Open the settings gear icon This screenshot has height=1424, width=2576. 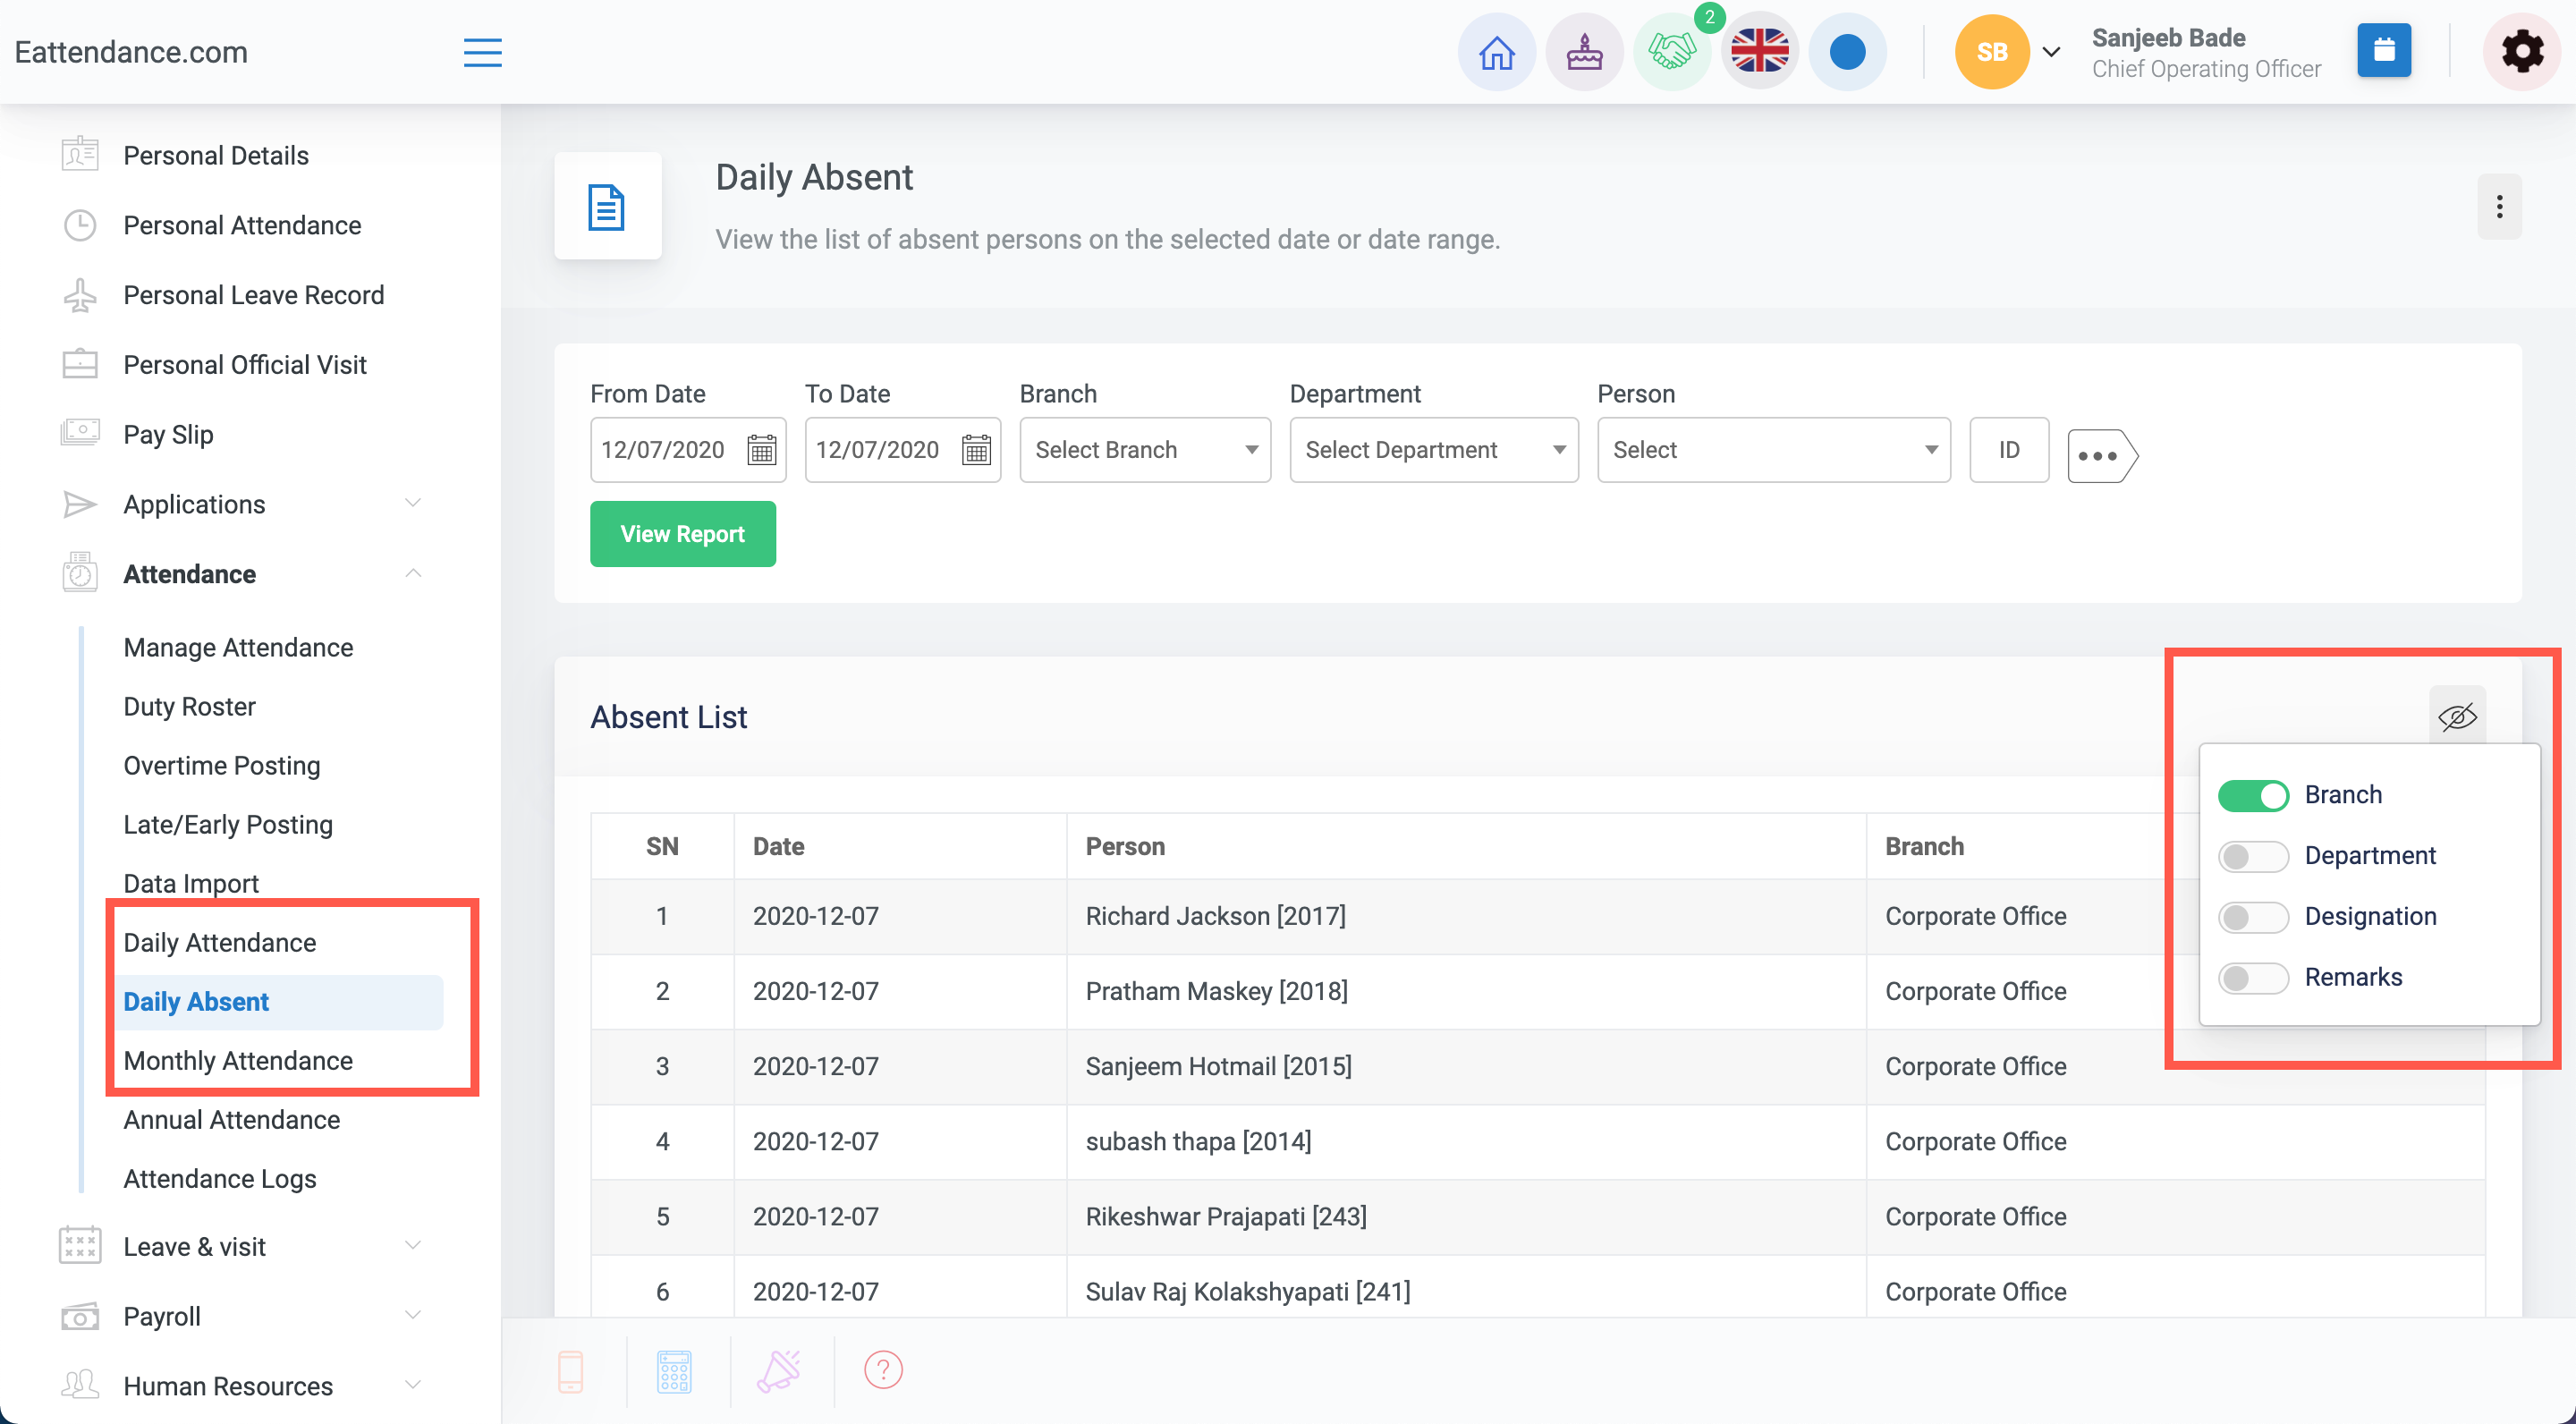[2521, 52]
